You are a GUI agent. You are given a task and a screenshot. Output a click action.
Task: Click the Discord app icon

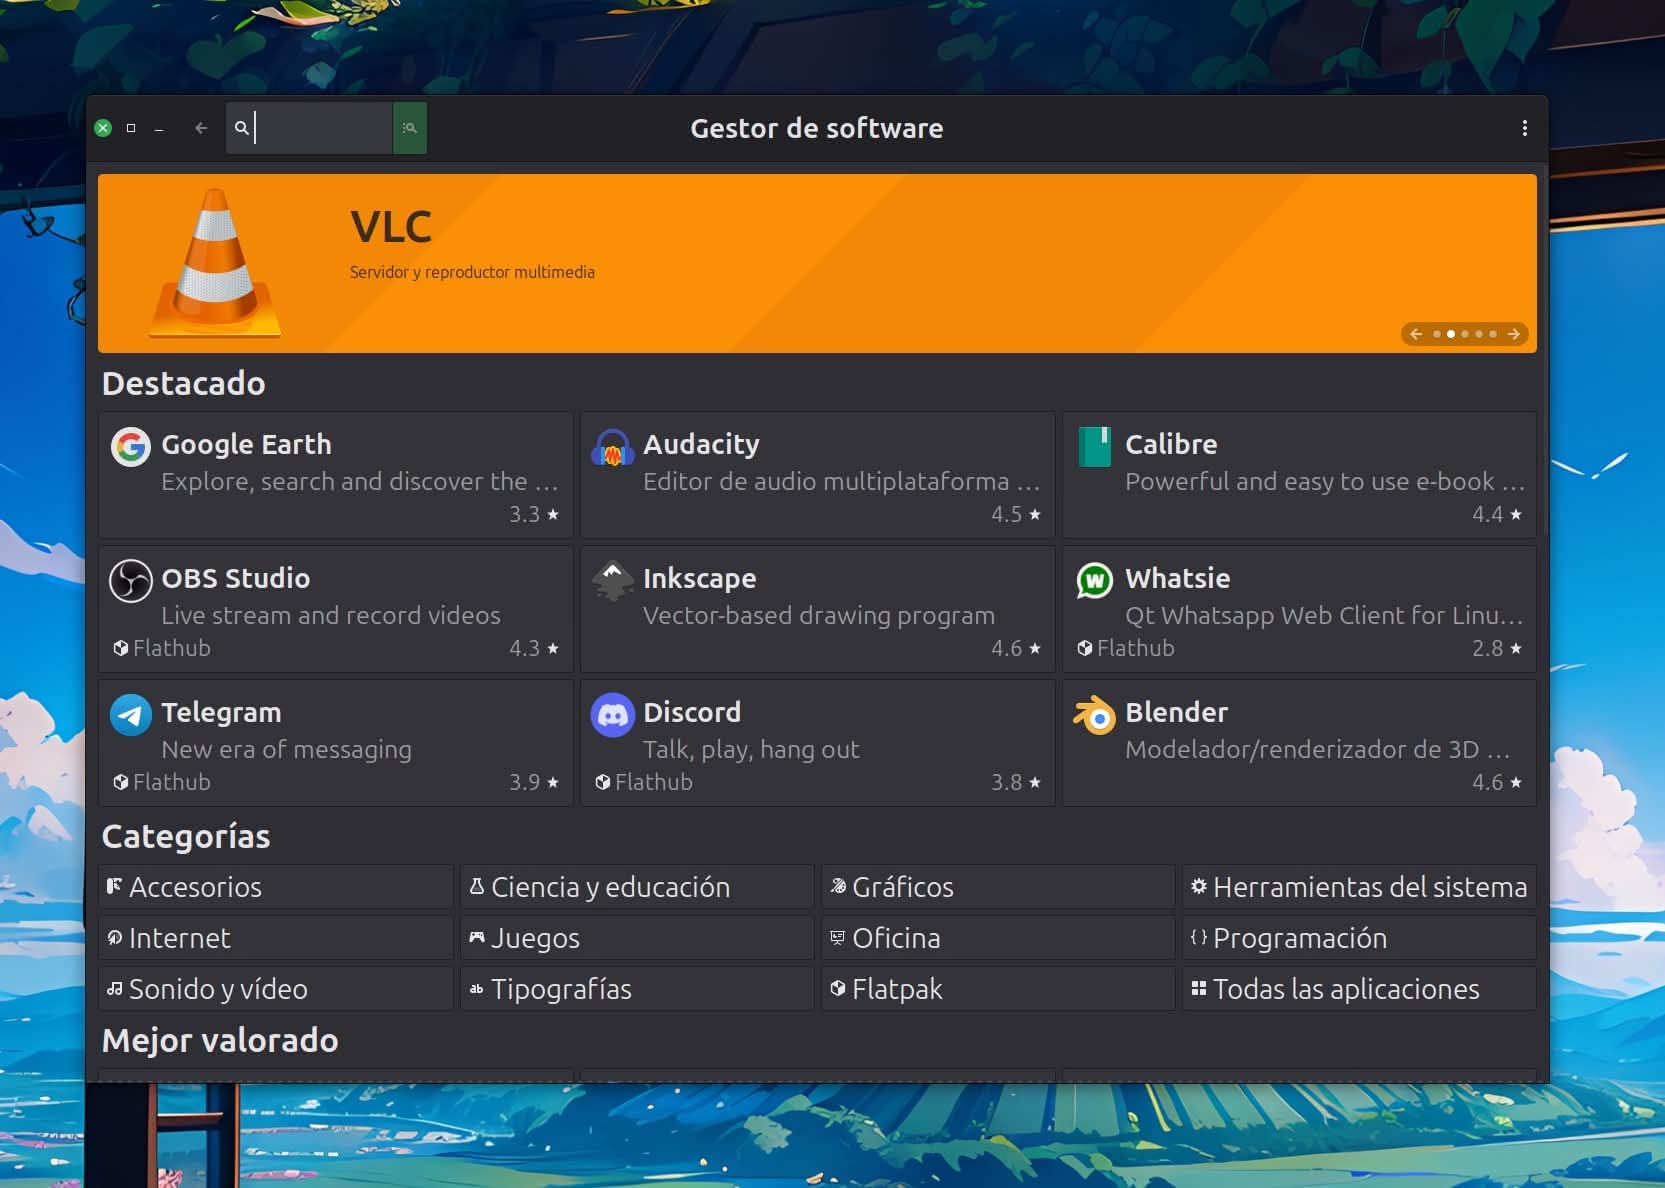coord(612,715)
